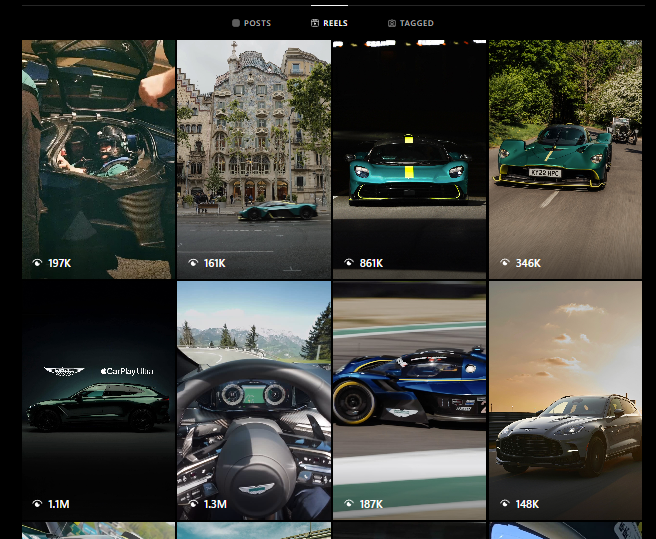Screen dimensions: 656x539
Task: Open the cockpit helmet reel
Action: click(98, 159)
